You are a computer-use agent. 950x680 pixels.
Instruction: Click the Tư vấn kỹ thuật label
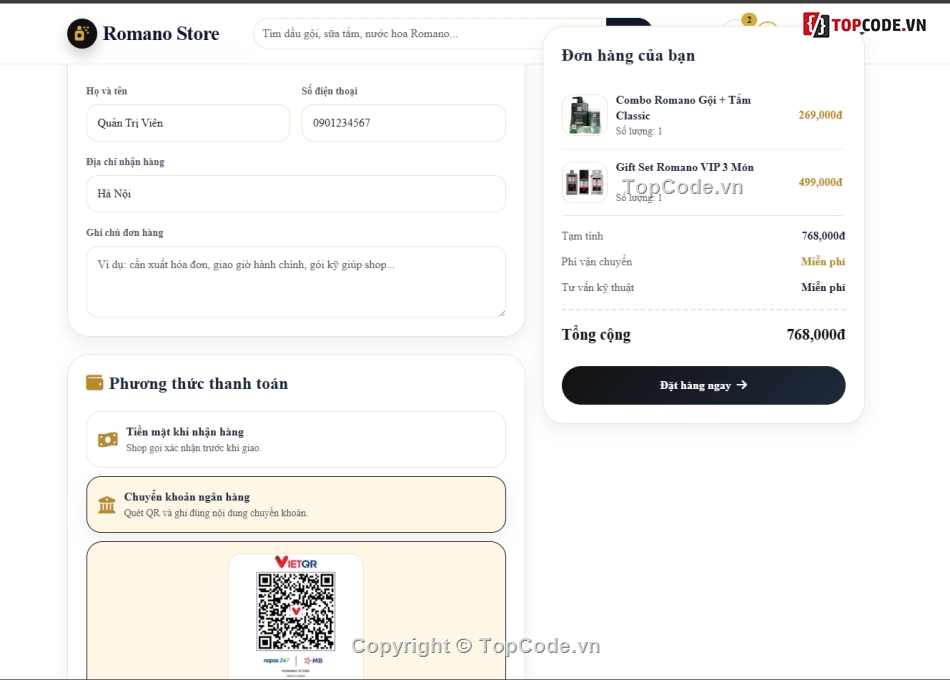pos(597,287)
